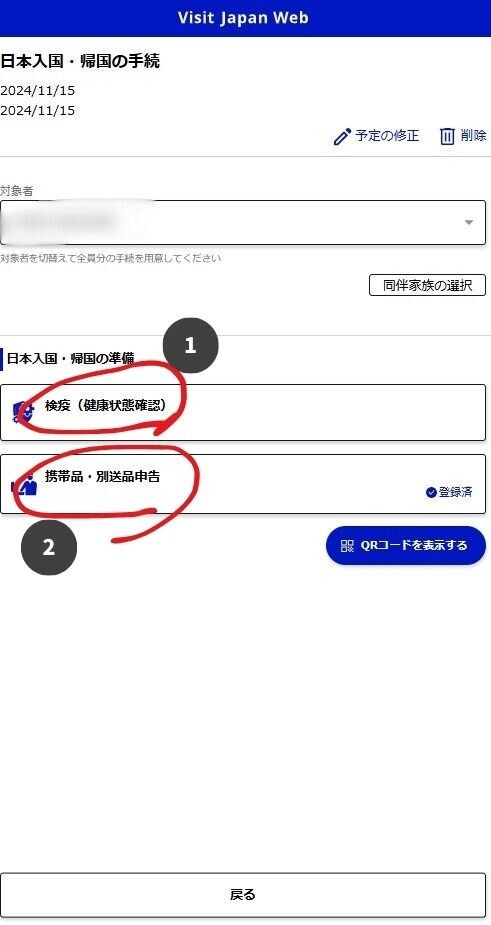
Task: Click the QR code icon in blue button
Action: pyautogui.click(x=347, y=546)
